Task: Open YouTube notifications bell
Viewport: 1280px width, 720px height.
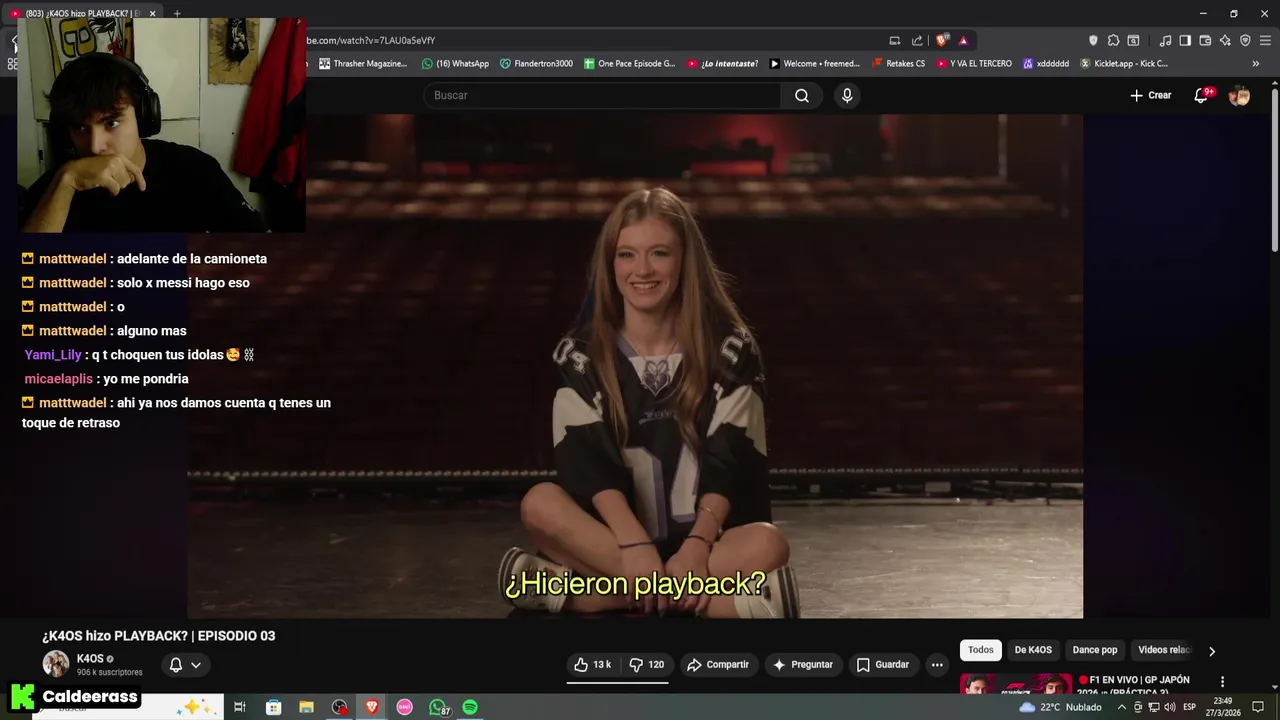Action: click(1201, 95)
